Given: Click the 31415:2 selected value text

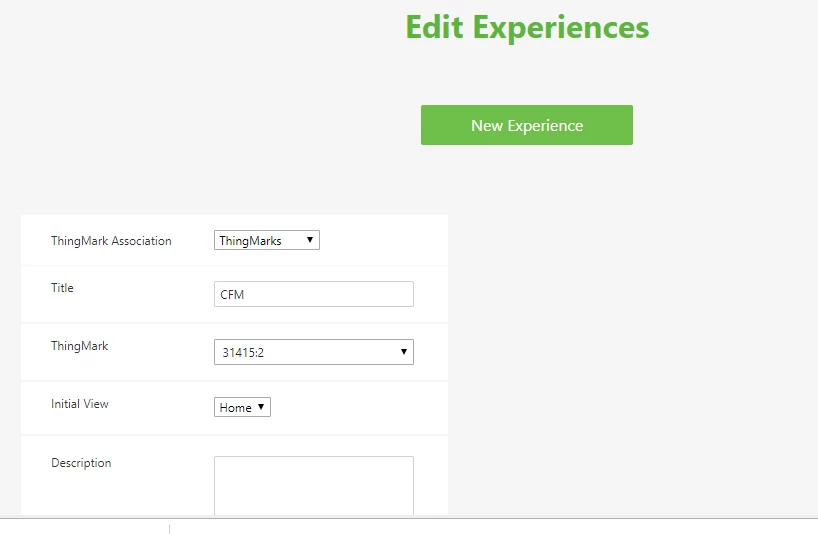Looking at the screenshot, I should tap(243, 353).
